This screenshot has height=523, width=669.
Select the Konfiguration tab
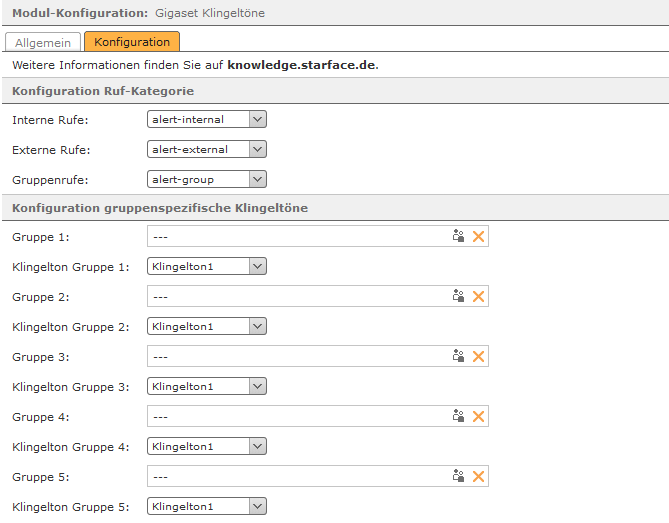click(x=132, y=41)
